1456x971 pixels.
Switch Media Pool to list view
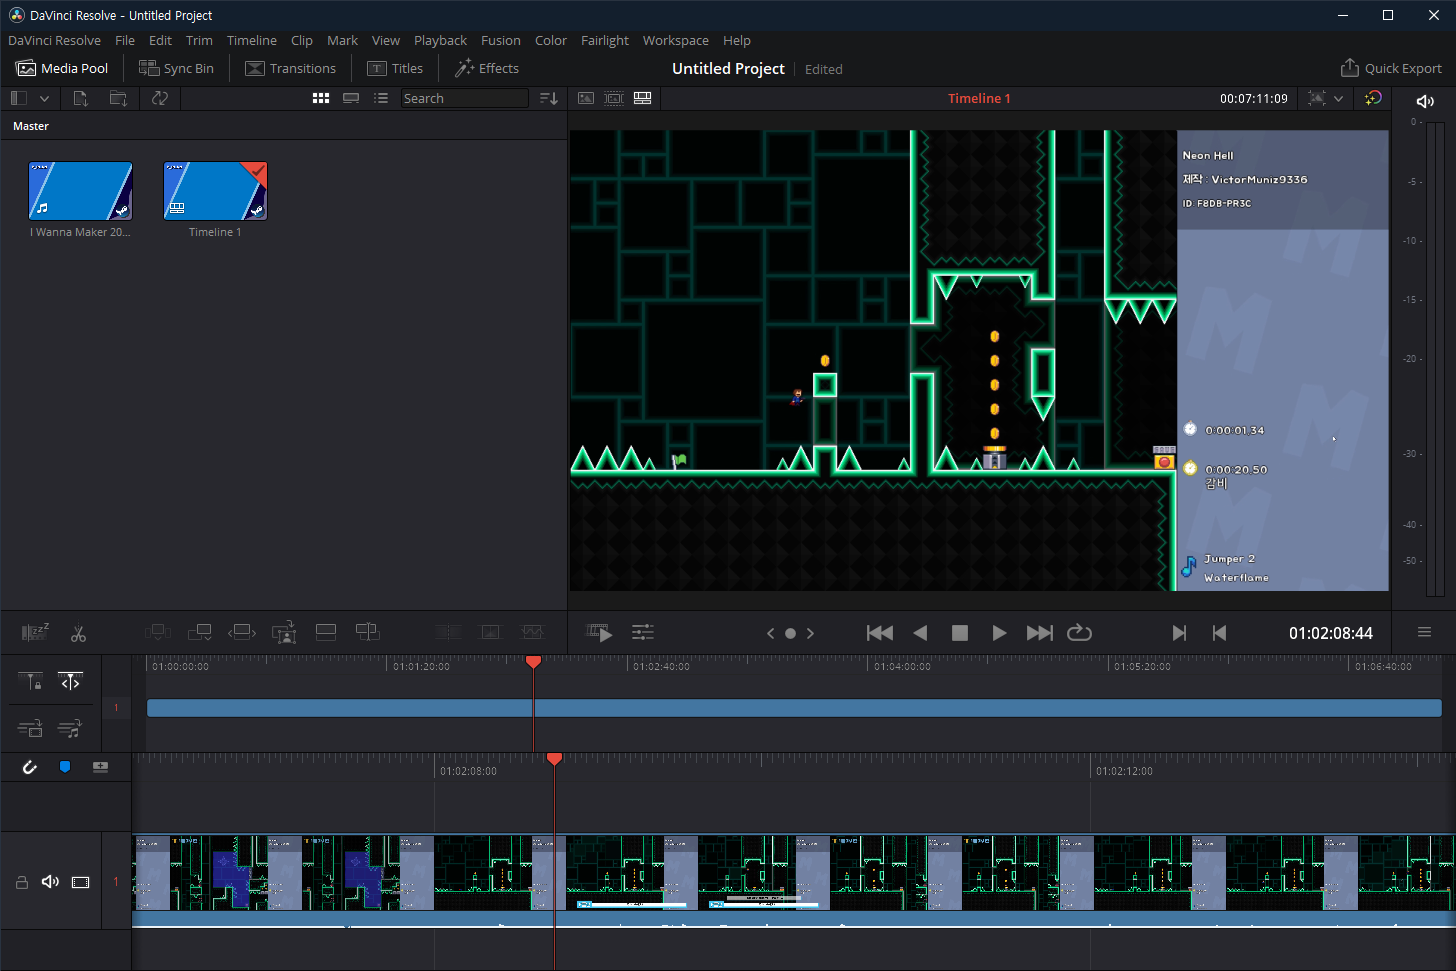point(381,98)
